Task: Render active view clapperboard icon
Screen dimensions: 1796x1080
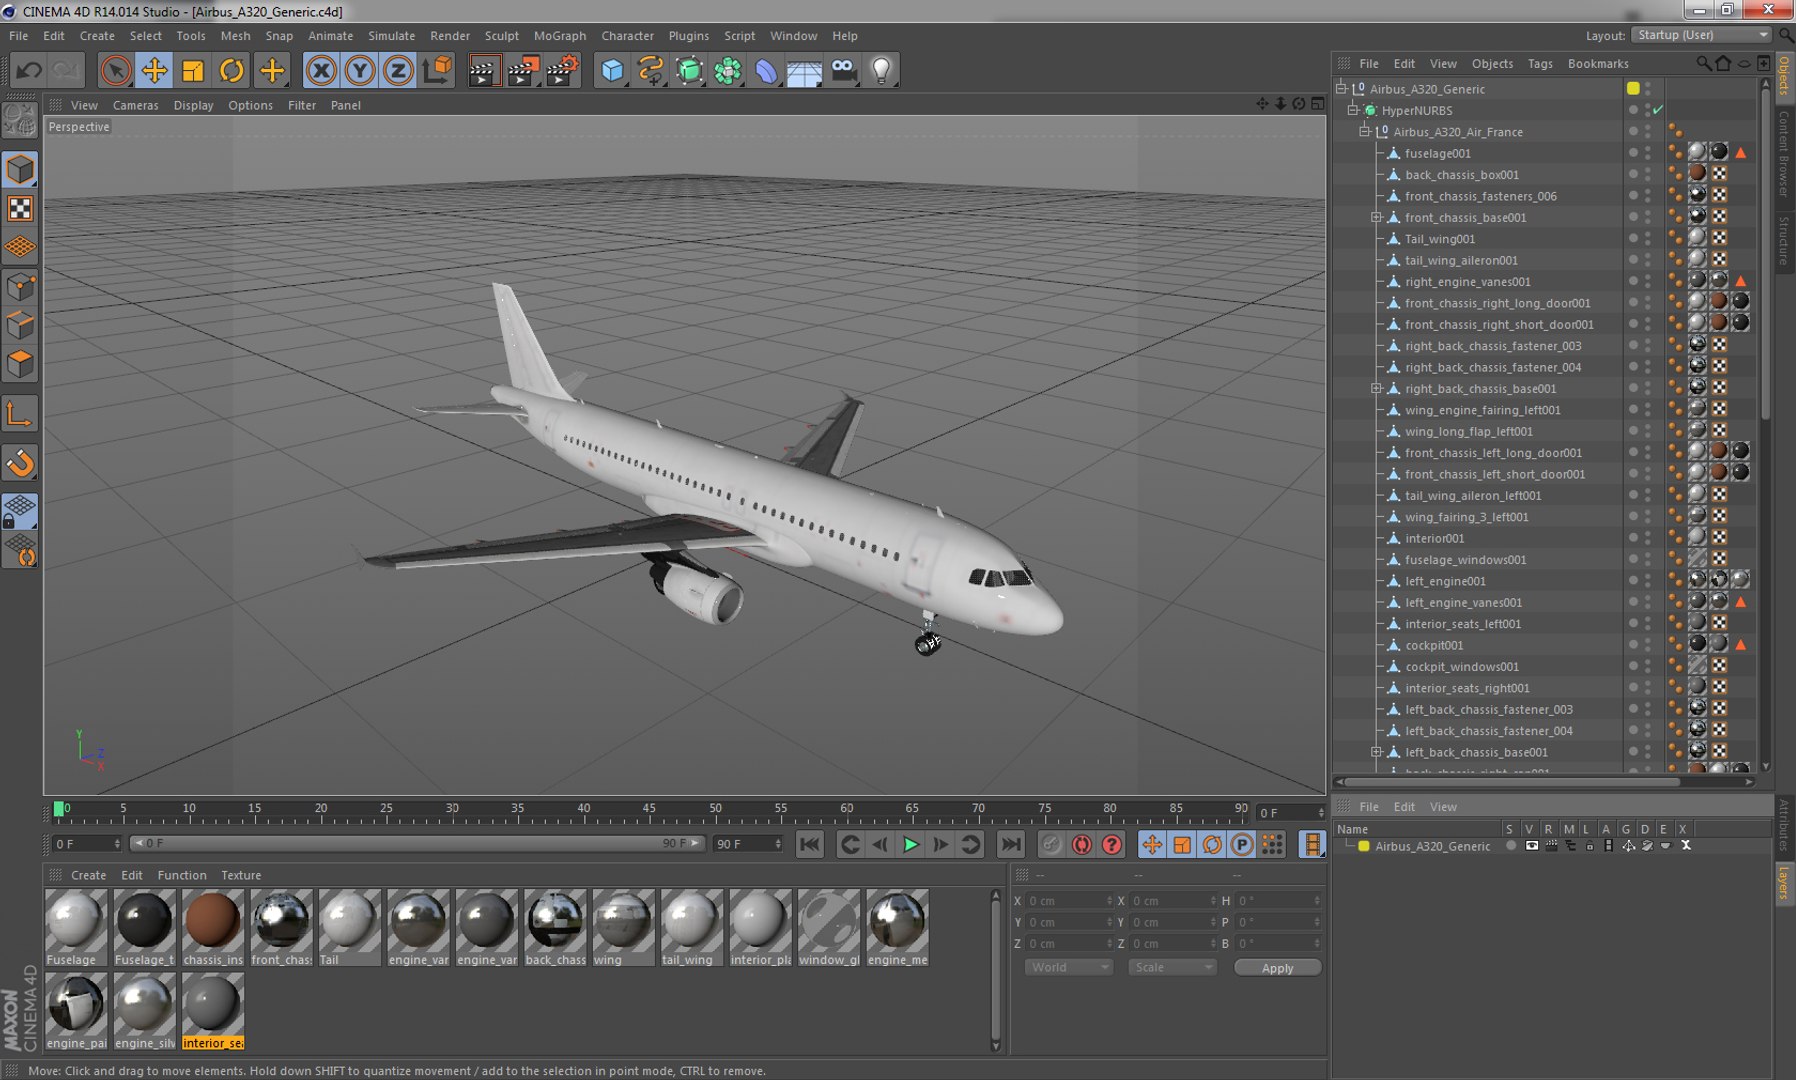Action: [x=484, y=70]
